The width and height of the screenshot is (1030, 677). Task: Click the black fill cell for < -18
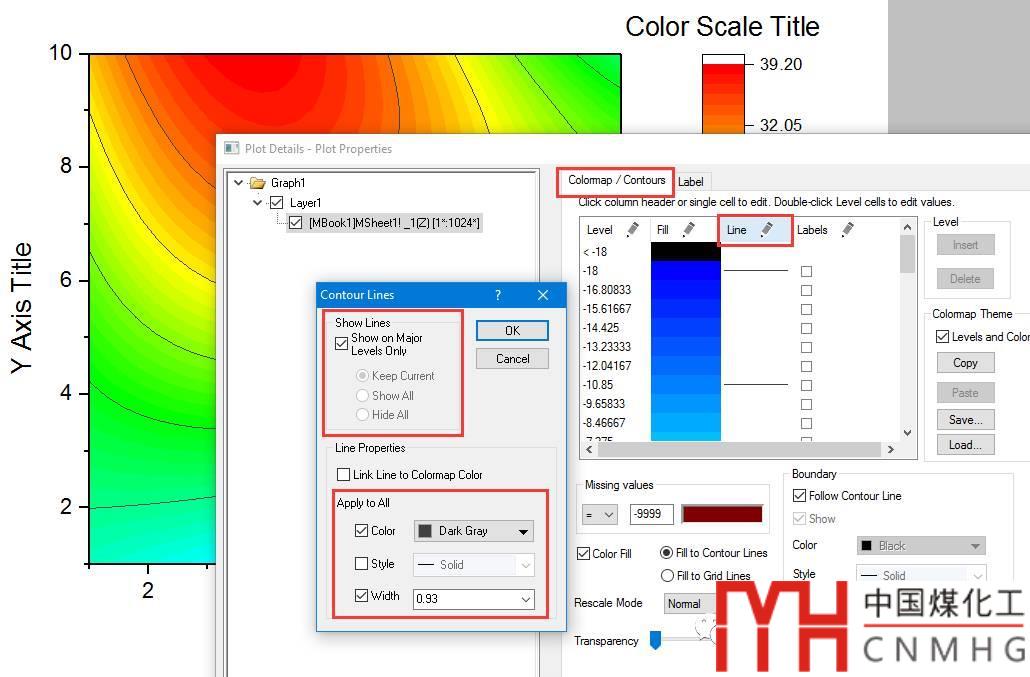[686, 251]
